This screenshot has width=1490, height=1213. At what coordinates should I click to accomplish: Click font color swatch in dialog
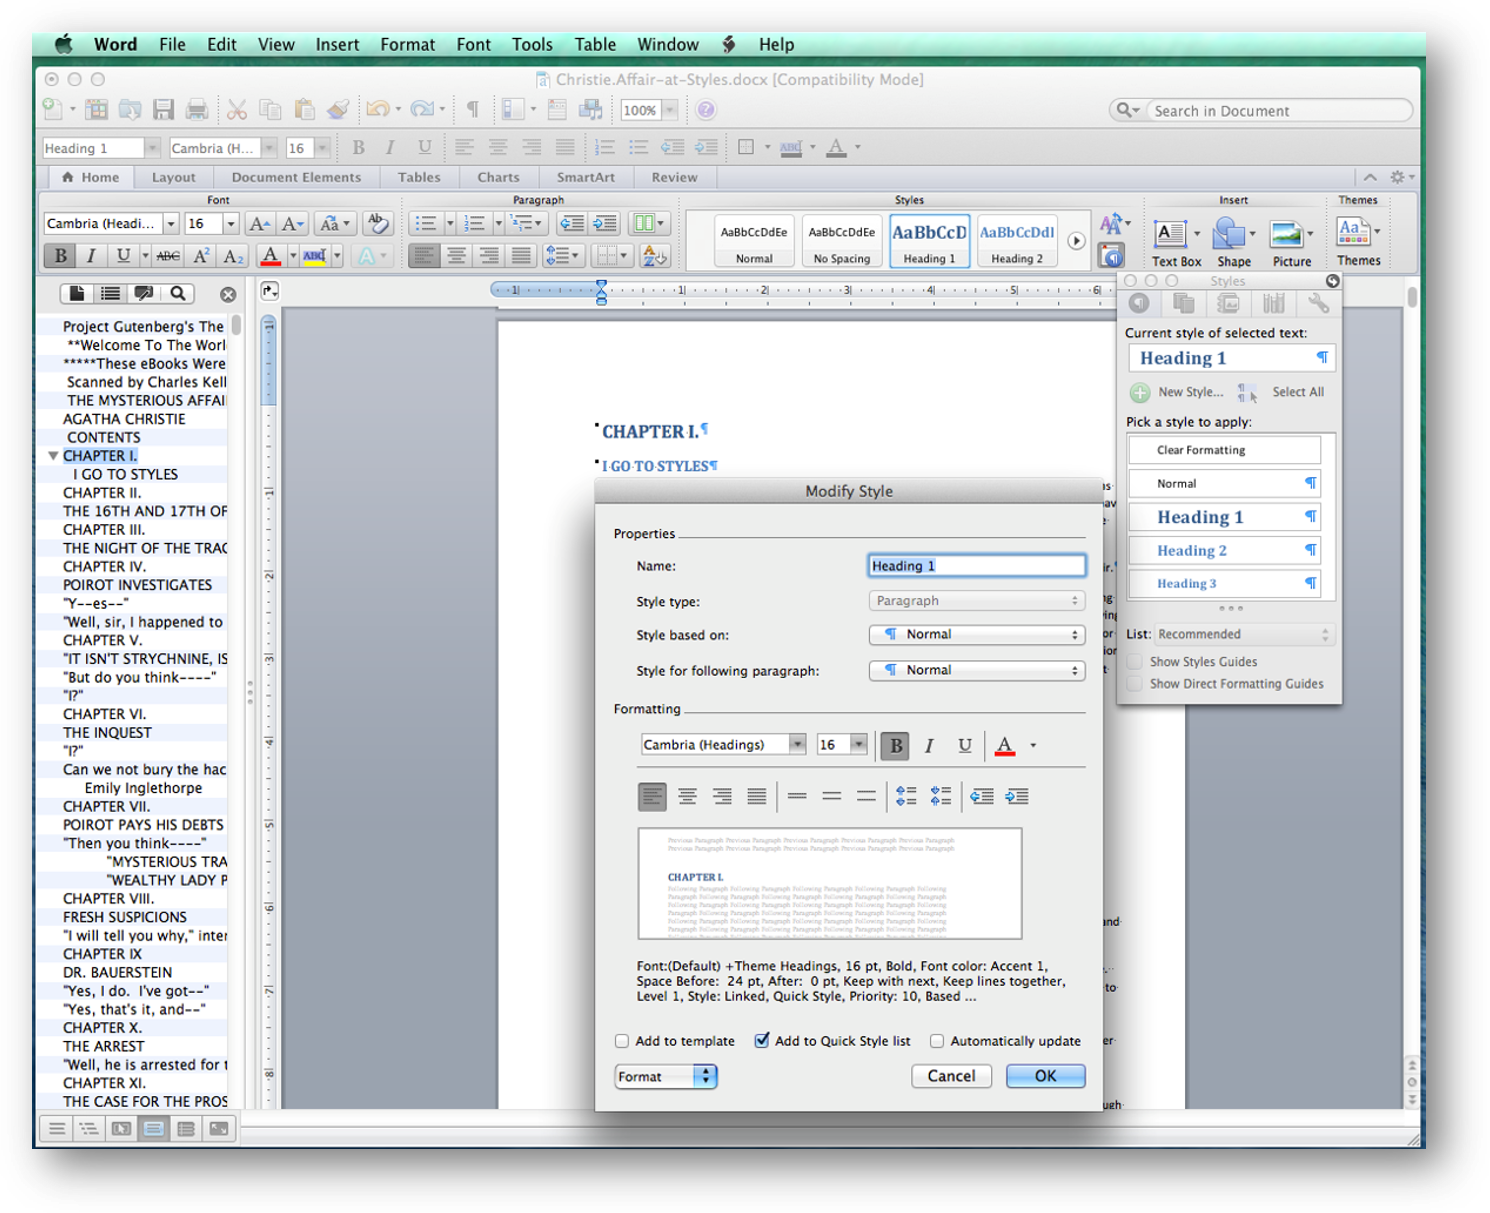[1005, 746]
